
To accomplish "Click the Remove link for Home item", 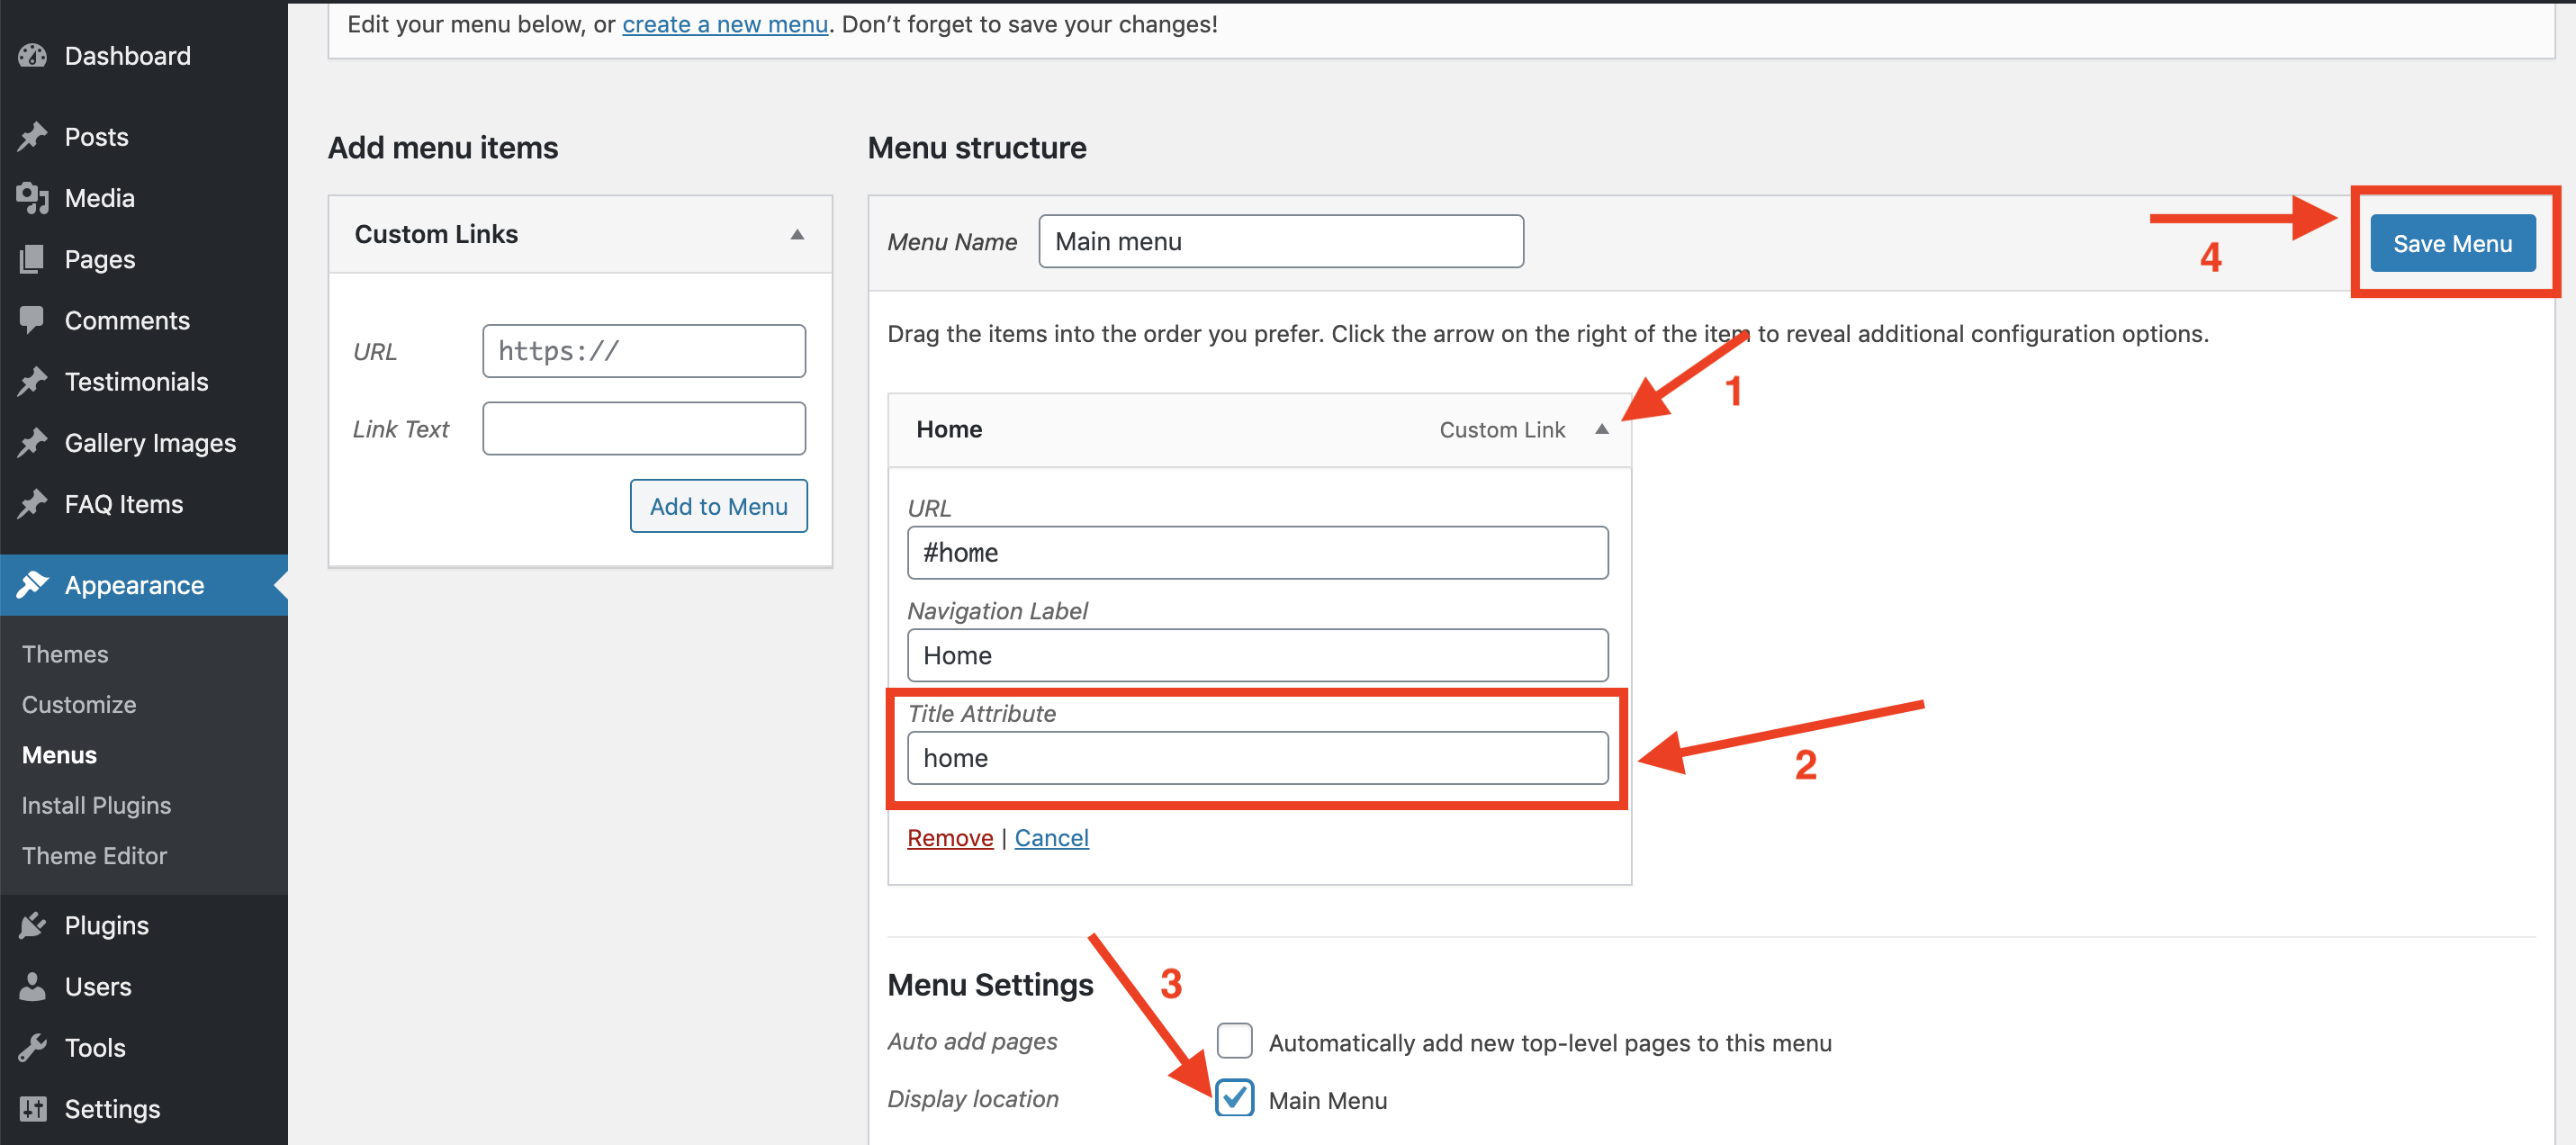I will pos(949,838).
